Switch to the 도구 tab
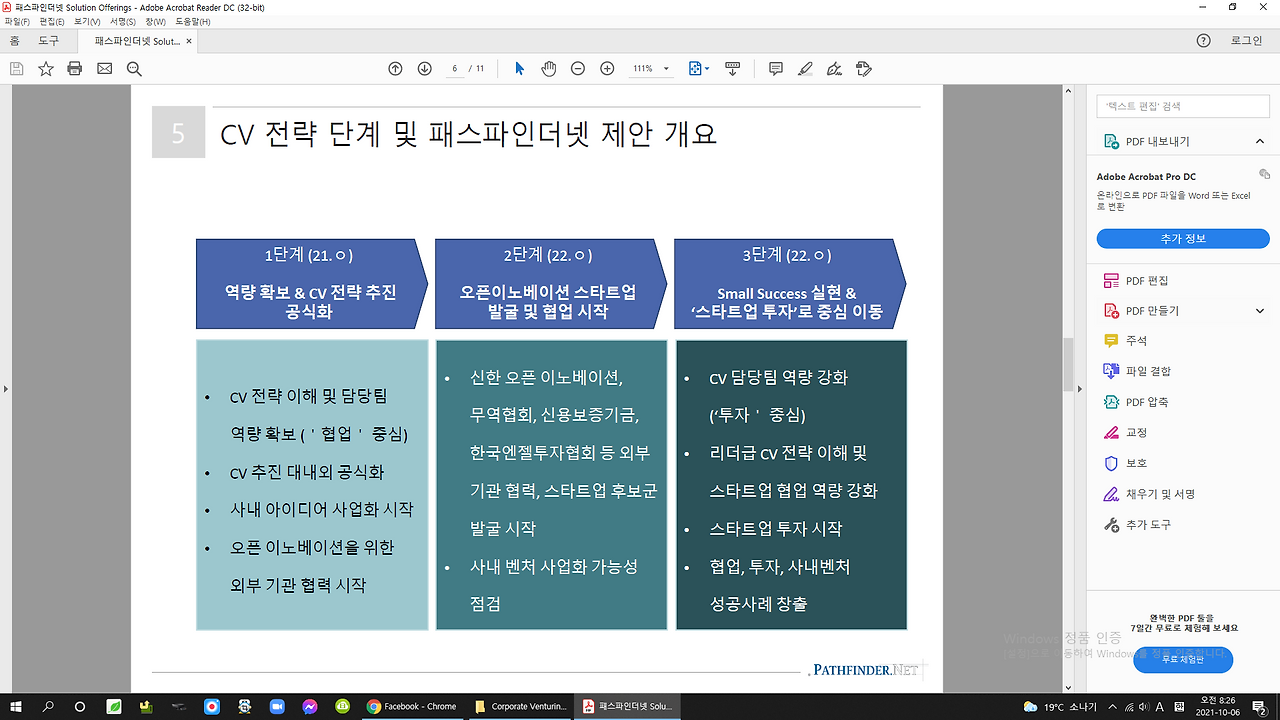Viewport: 1280px width, 720px height. (x=48, y=41)
